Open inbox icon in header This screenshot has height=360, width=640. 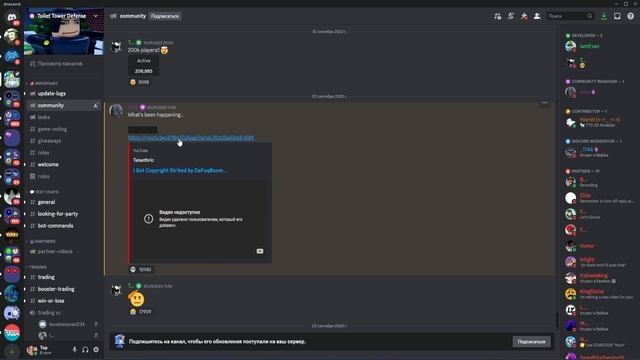tap(617, 16)
